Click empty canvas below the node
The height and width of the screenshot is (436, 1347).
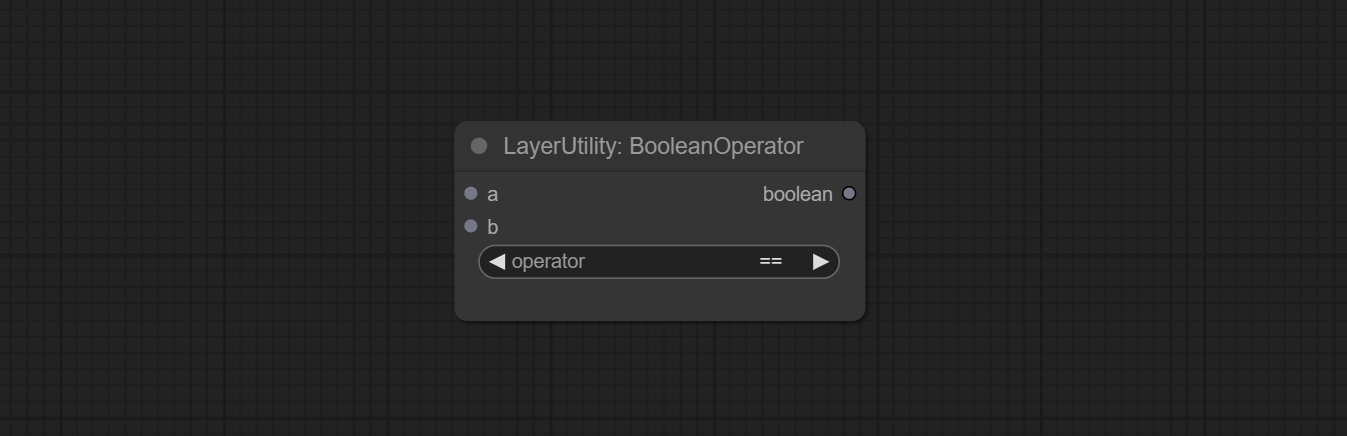click(660, 378)
